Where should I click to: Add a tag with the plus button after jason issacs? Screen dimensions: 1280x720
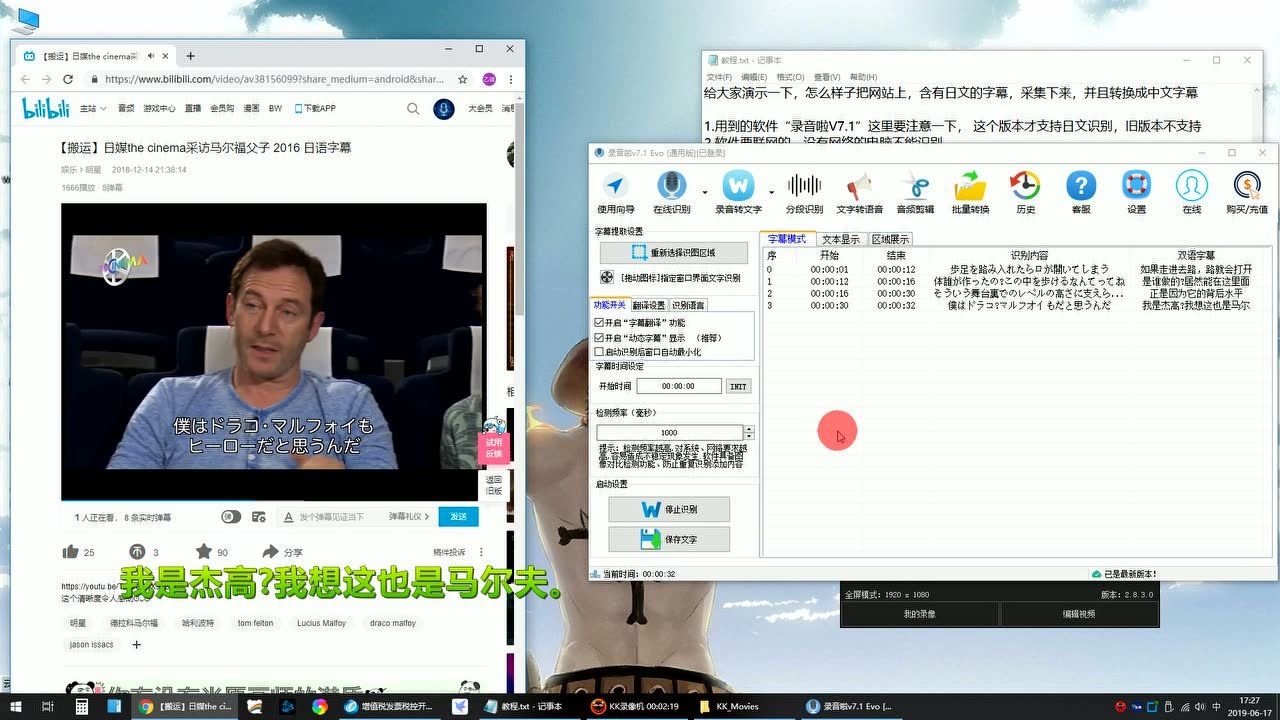(x=137, y=645)
